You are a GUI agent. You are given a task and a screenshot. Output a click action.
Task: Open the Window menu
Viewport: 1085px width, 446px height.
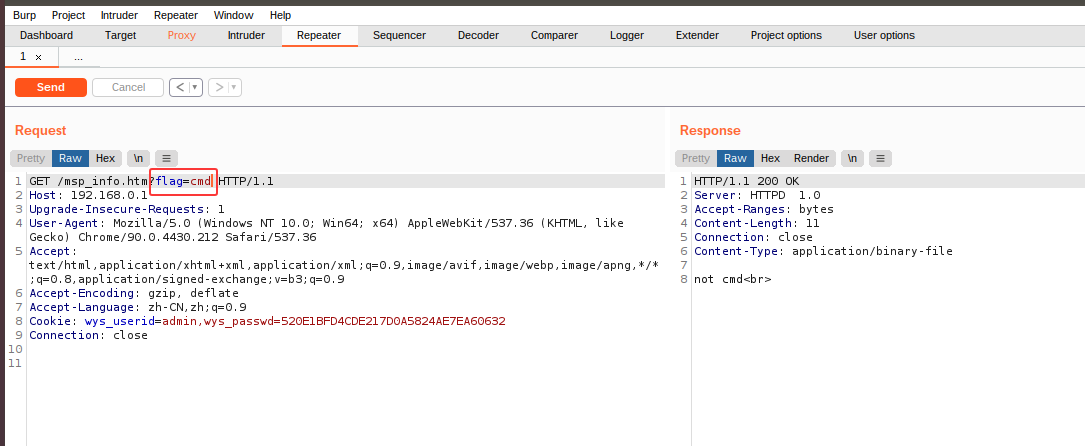(233, 15)
